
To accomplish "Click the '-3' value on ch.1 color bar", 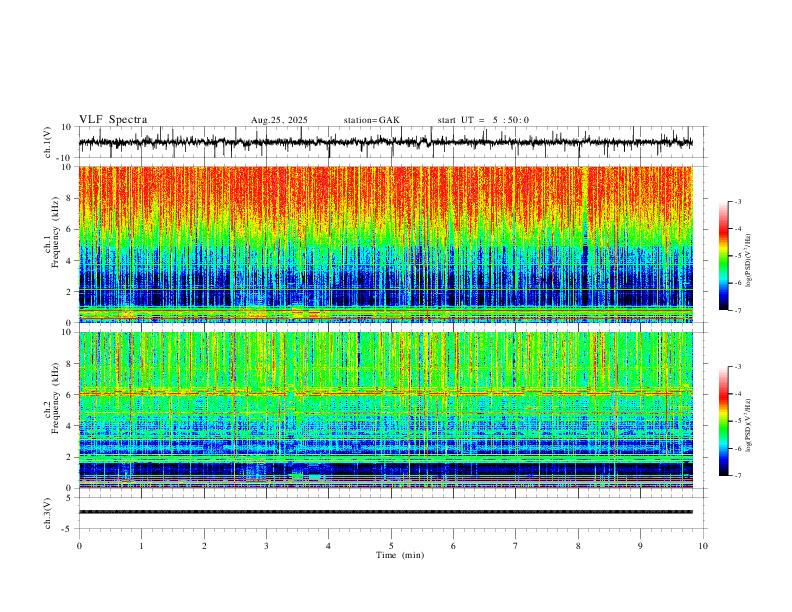I will pos(737,201).
